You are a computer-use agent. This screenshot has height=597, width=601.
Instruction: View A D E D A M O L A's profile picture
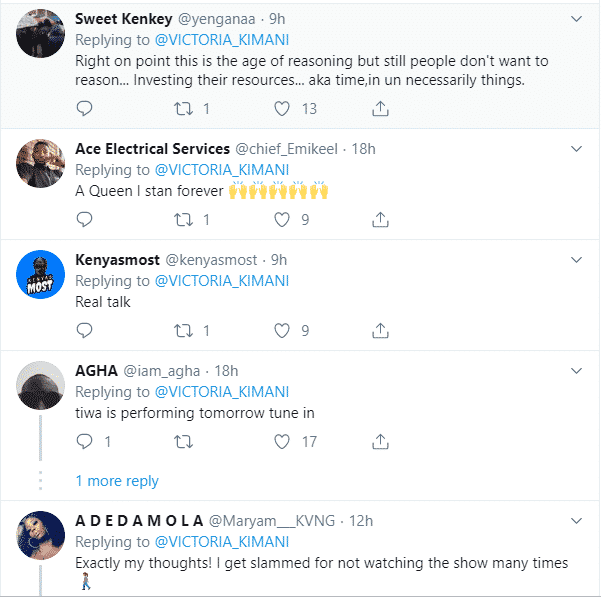tap(40, 542)
